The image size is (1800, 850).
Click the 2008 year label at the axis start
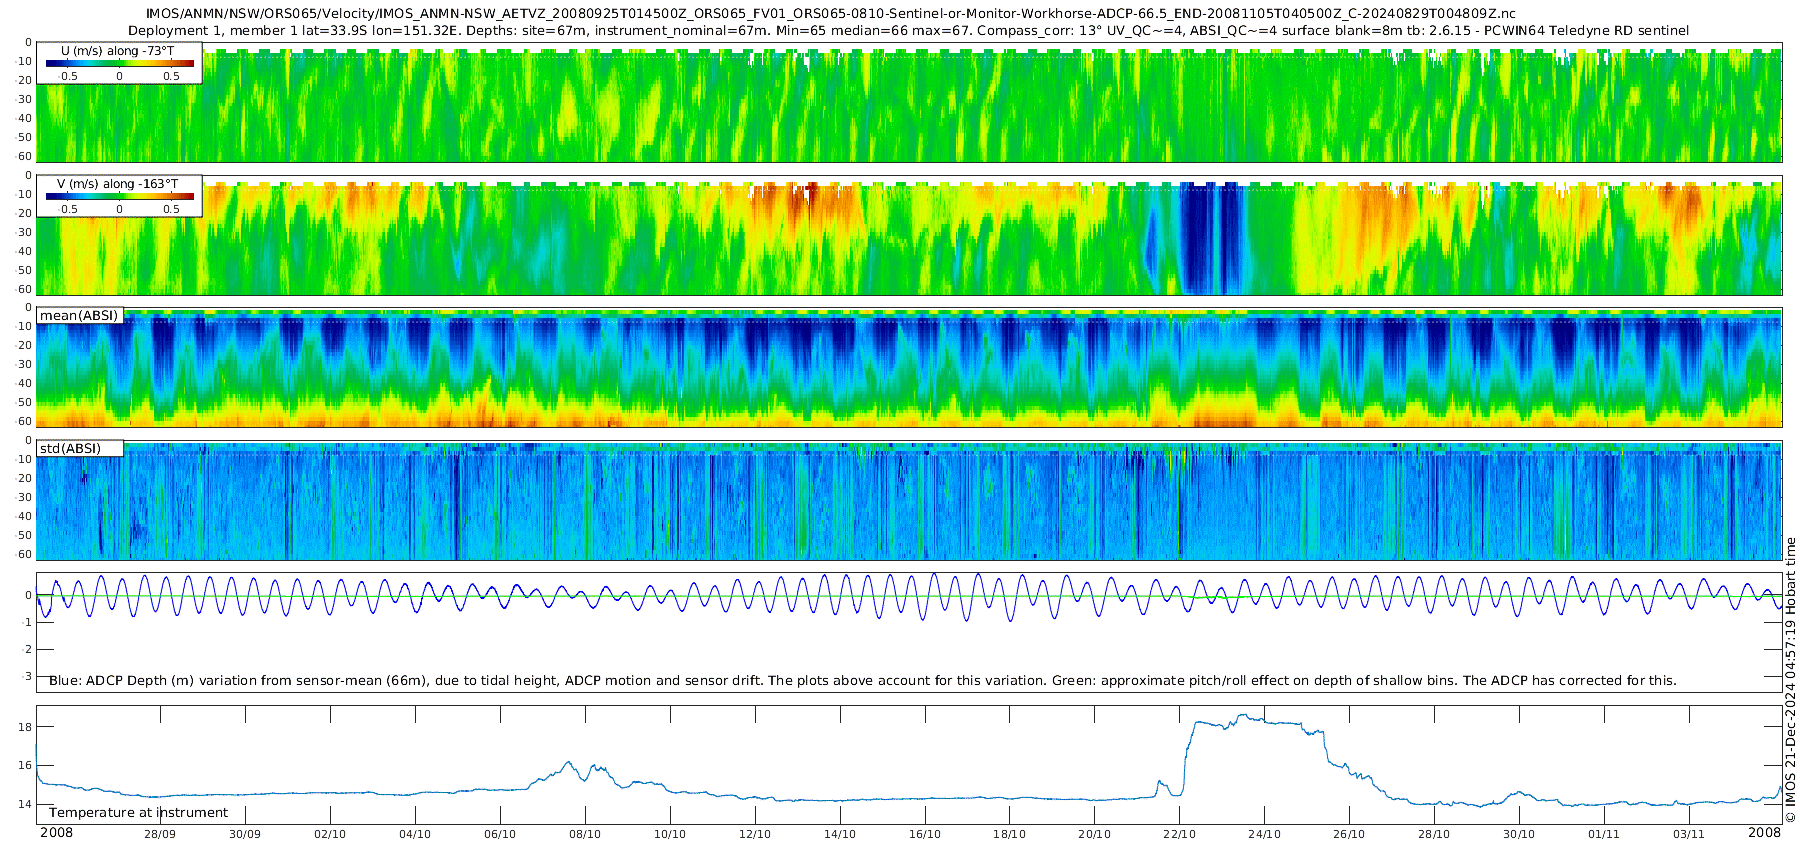[56, 833]
